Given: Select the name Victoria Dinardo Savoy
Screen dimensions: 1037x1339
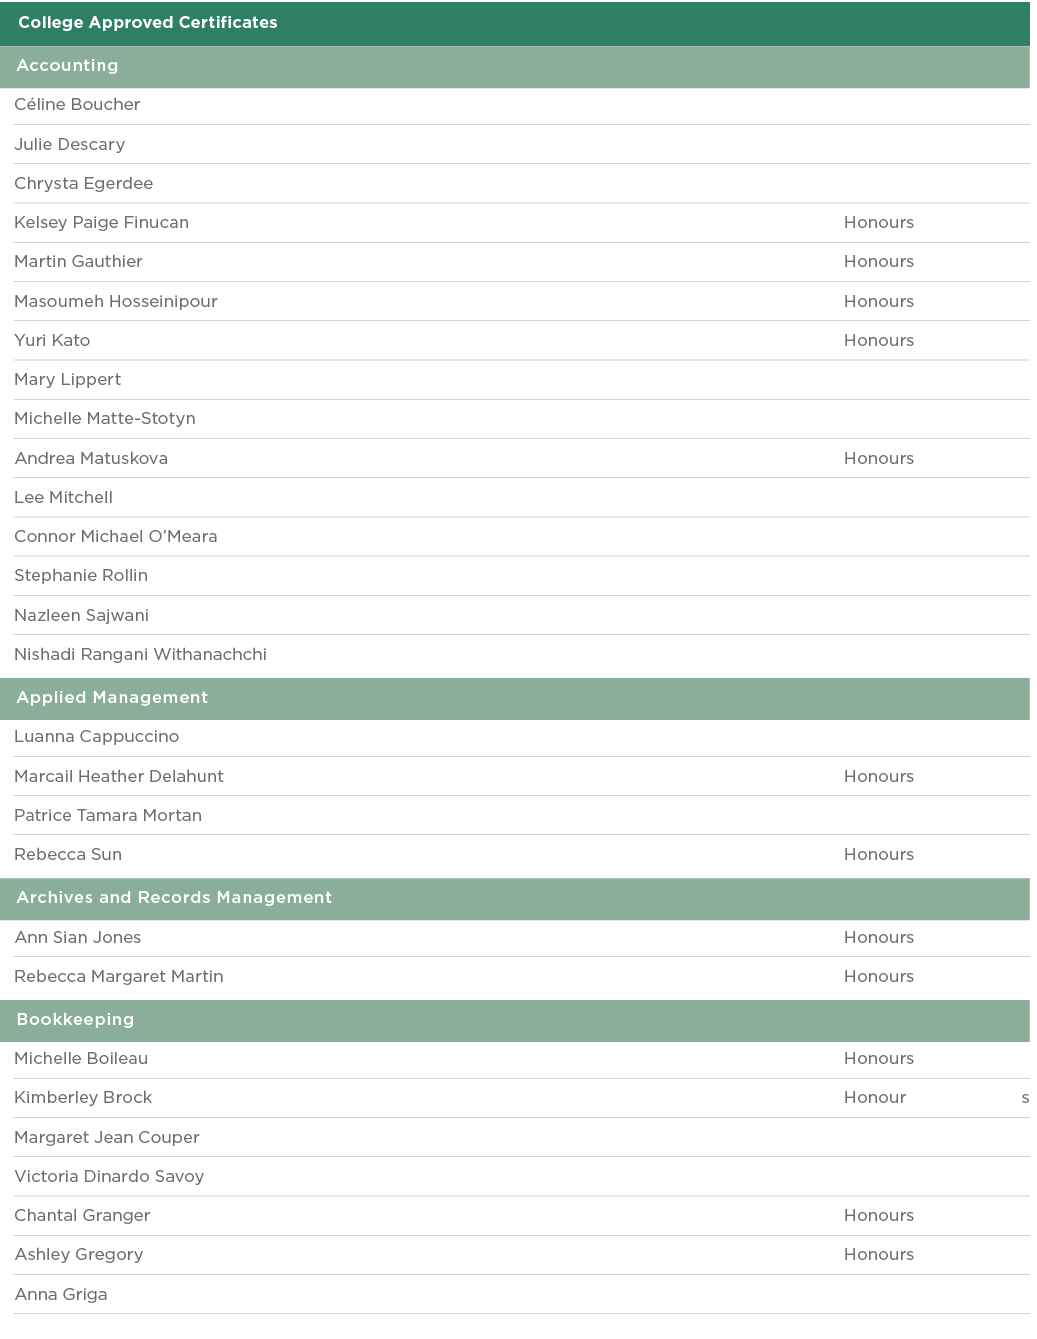Looking at the screenshot, I should (x=109, y=1177).
